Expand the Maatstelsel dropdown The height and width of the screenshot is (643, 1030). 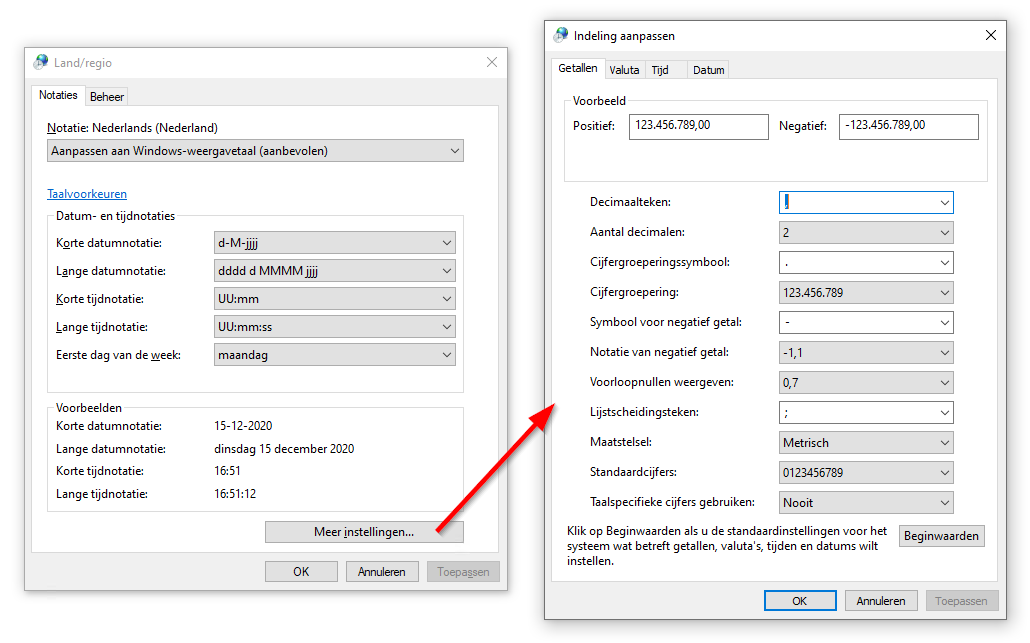pos(866,443)
